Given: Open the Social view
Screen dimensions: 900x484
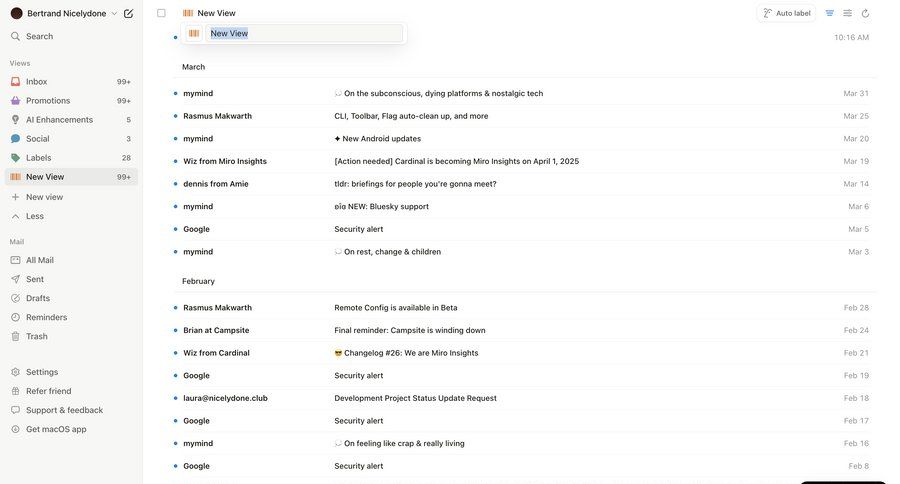Looking at the screenshot, I should pos(71,138).
